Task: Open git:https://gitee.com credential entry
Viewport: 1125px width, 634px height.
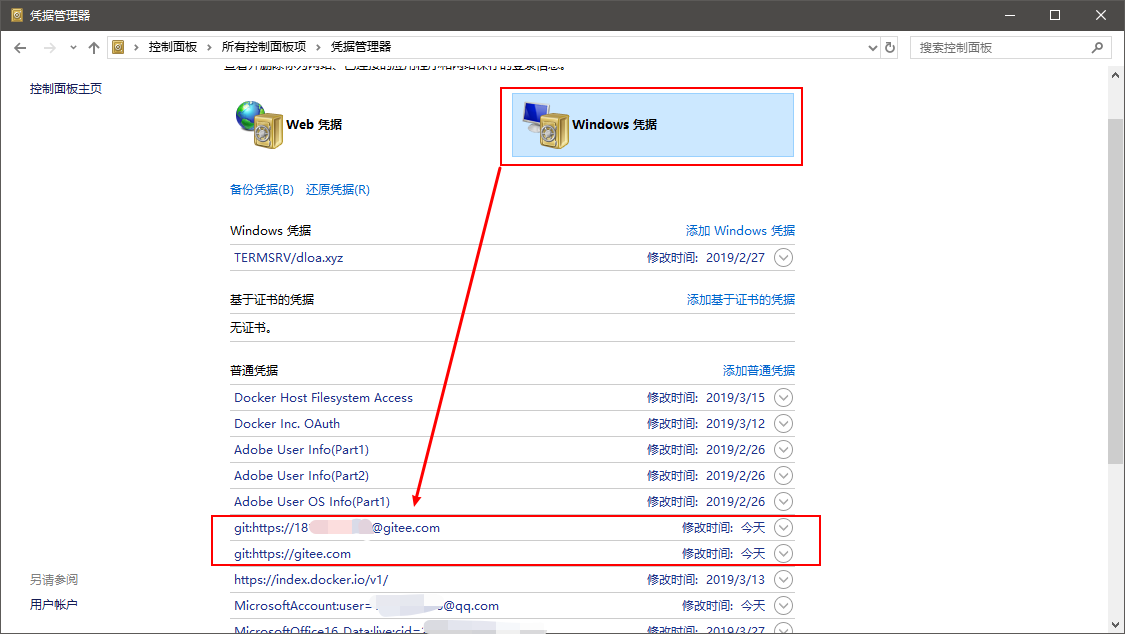Action: [293, 554]
